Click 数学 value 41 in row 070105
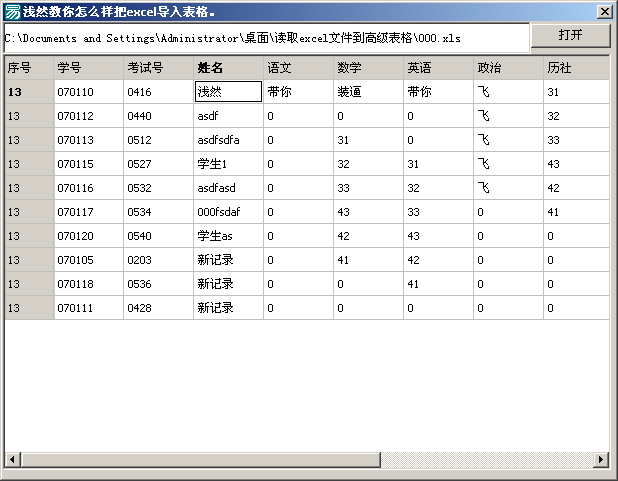618x481 pixels. click(369, 260)
